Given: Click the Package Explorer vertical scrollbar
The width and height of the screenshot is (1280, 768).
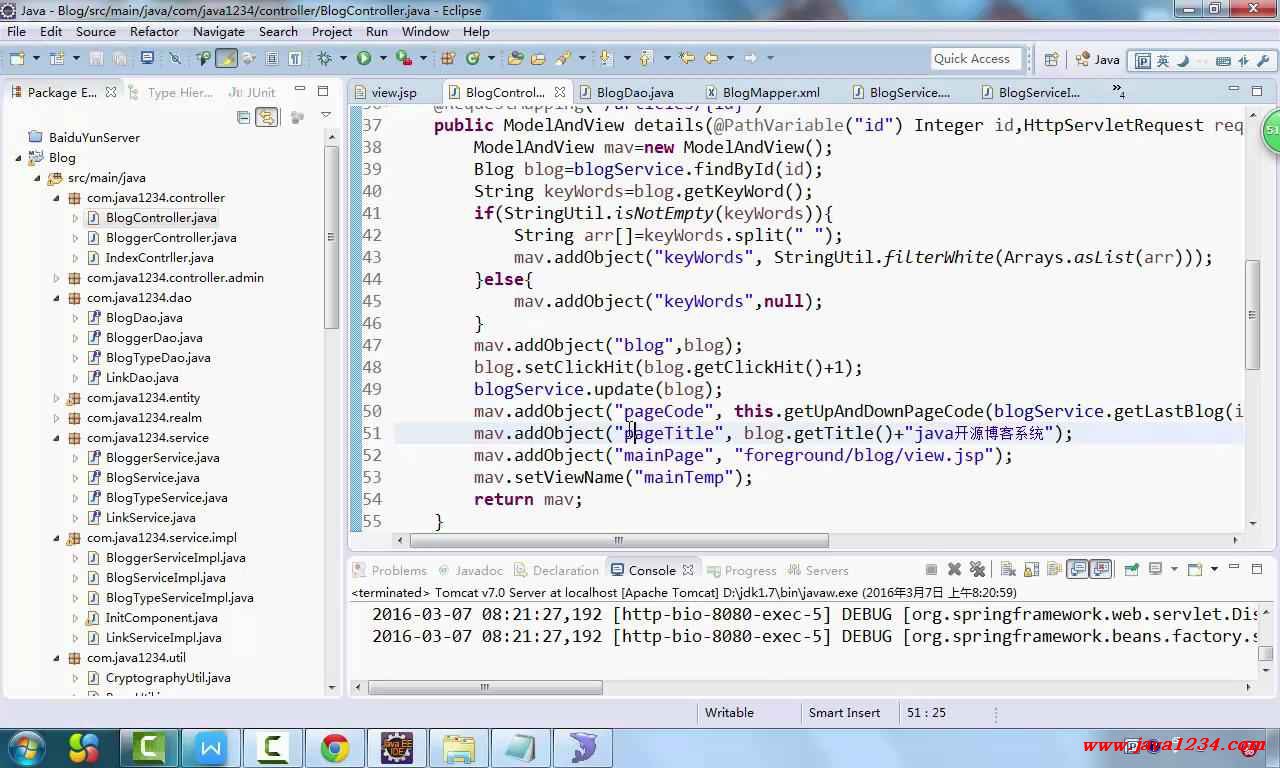Looking at the screenshot, I should tap(332, 238).
